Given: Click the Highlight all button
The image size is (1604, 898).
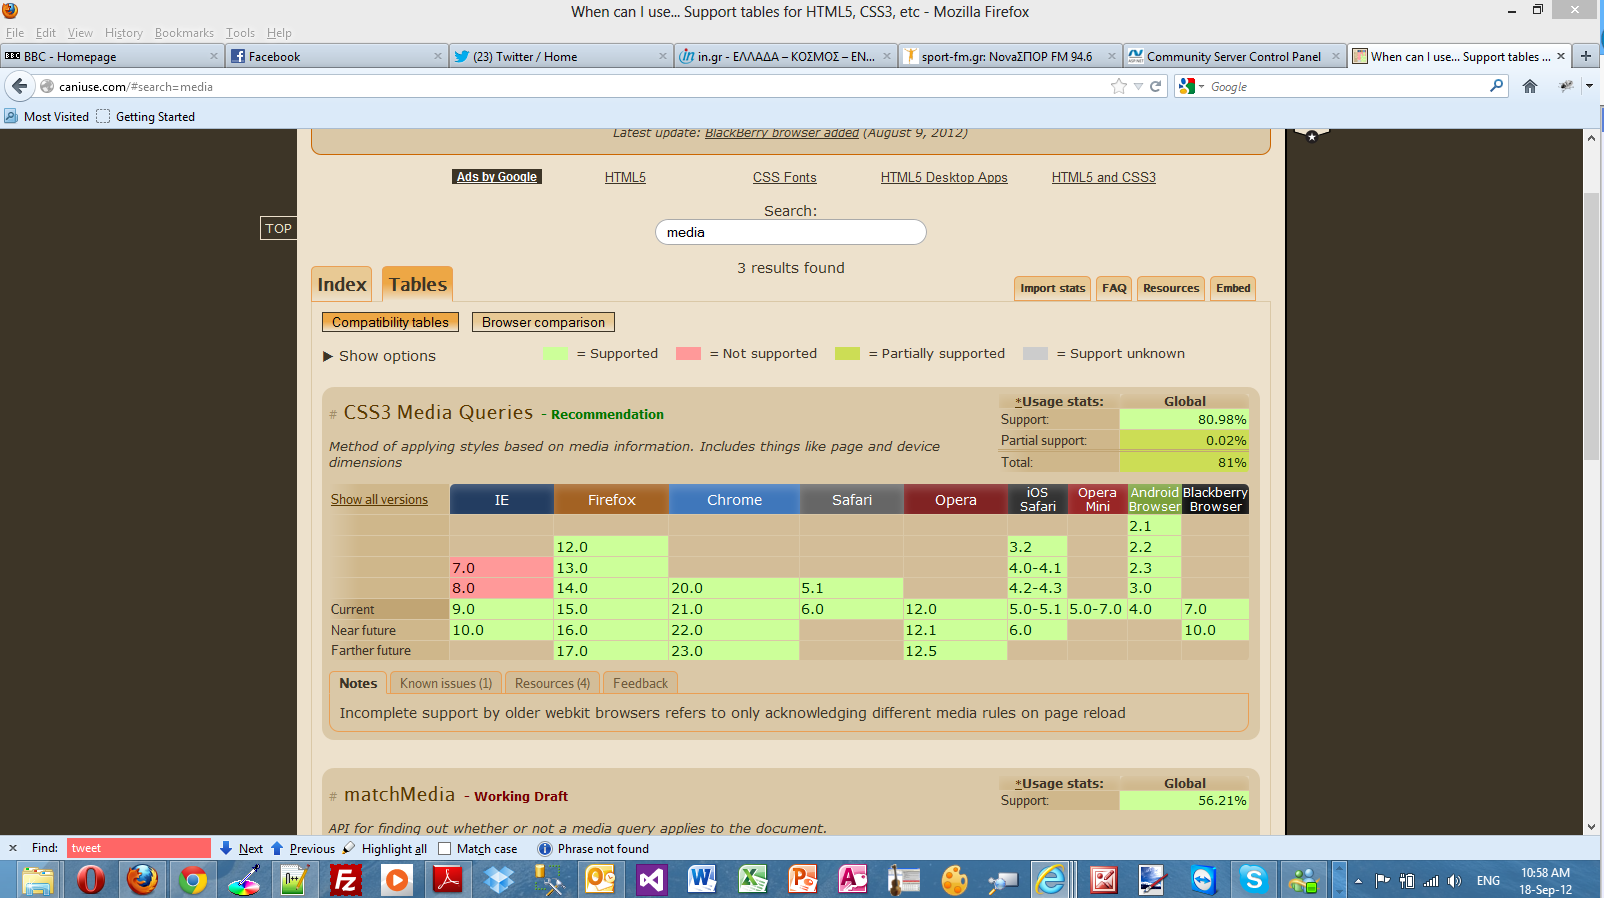Looking at the screenshot, I should pos(385,848).
